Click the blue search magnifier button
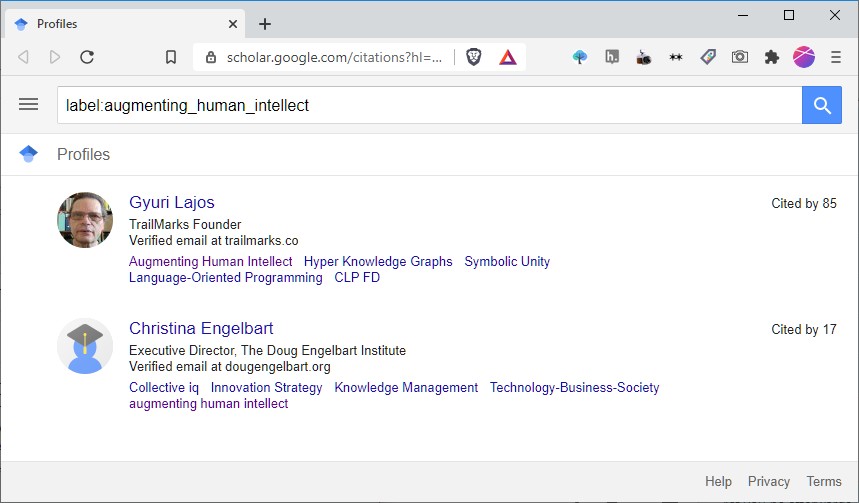The height and width of the screenshot is (503, 859). (822, 105)
